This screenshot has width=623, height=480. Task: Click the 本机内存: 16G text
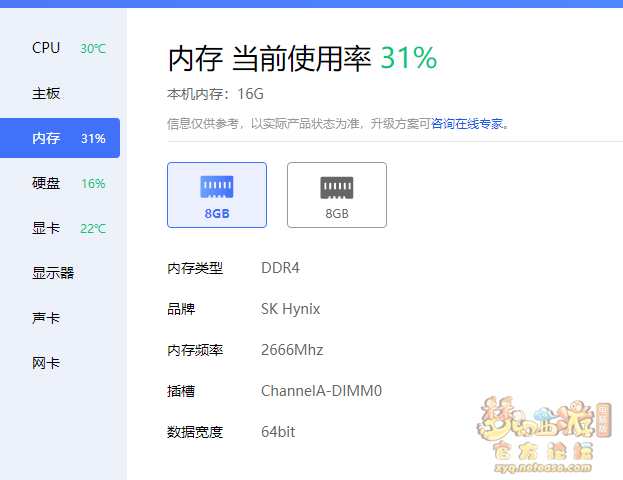tap(215, 94)
